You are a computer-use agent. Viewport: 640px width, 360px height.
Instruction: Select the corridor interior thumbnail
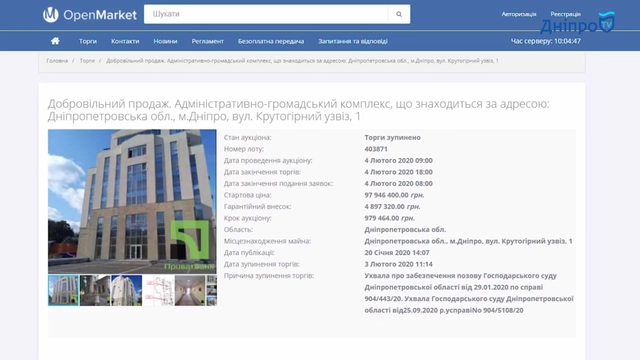(190, 290)
